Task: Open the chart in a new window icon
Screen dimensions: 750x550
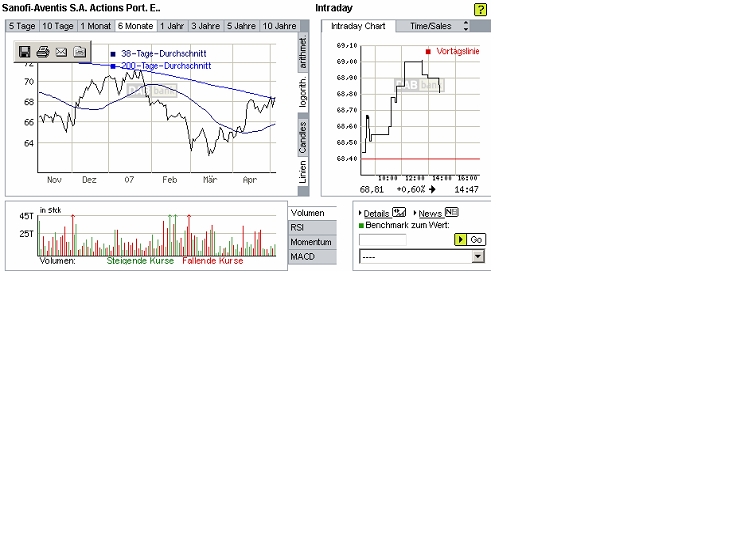Action: 79,52
